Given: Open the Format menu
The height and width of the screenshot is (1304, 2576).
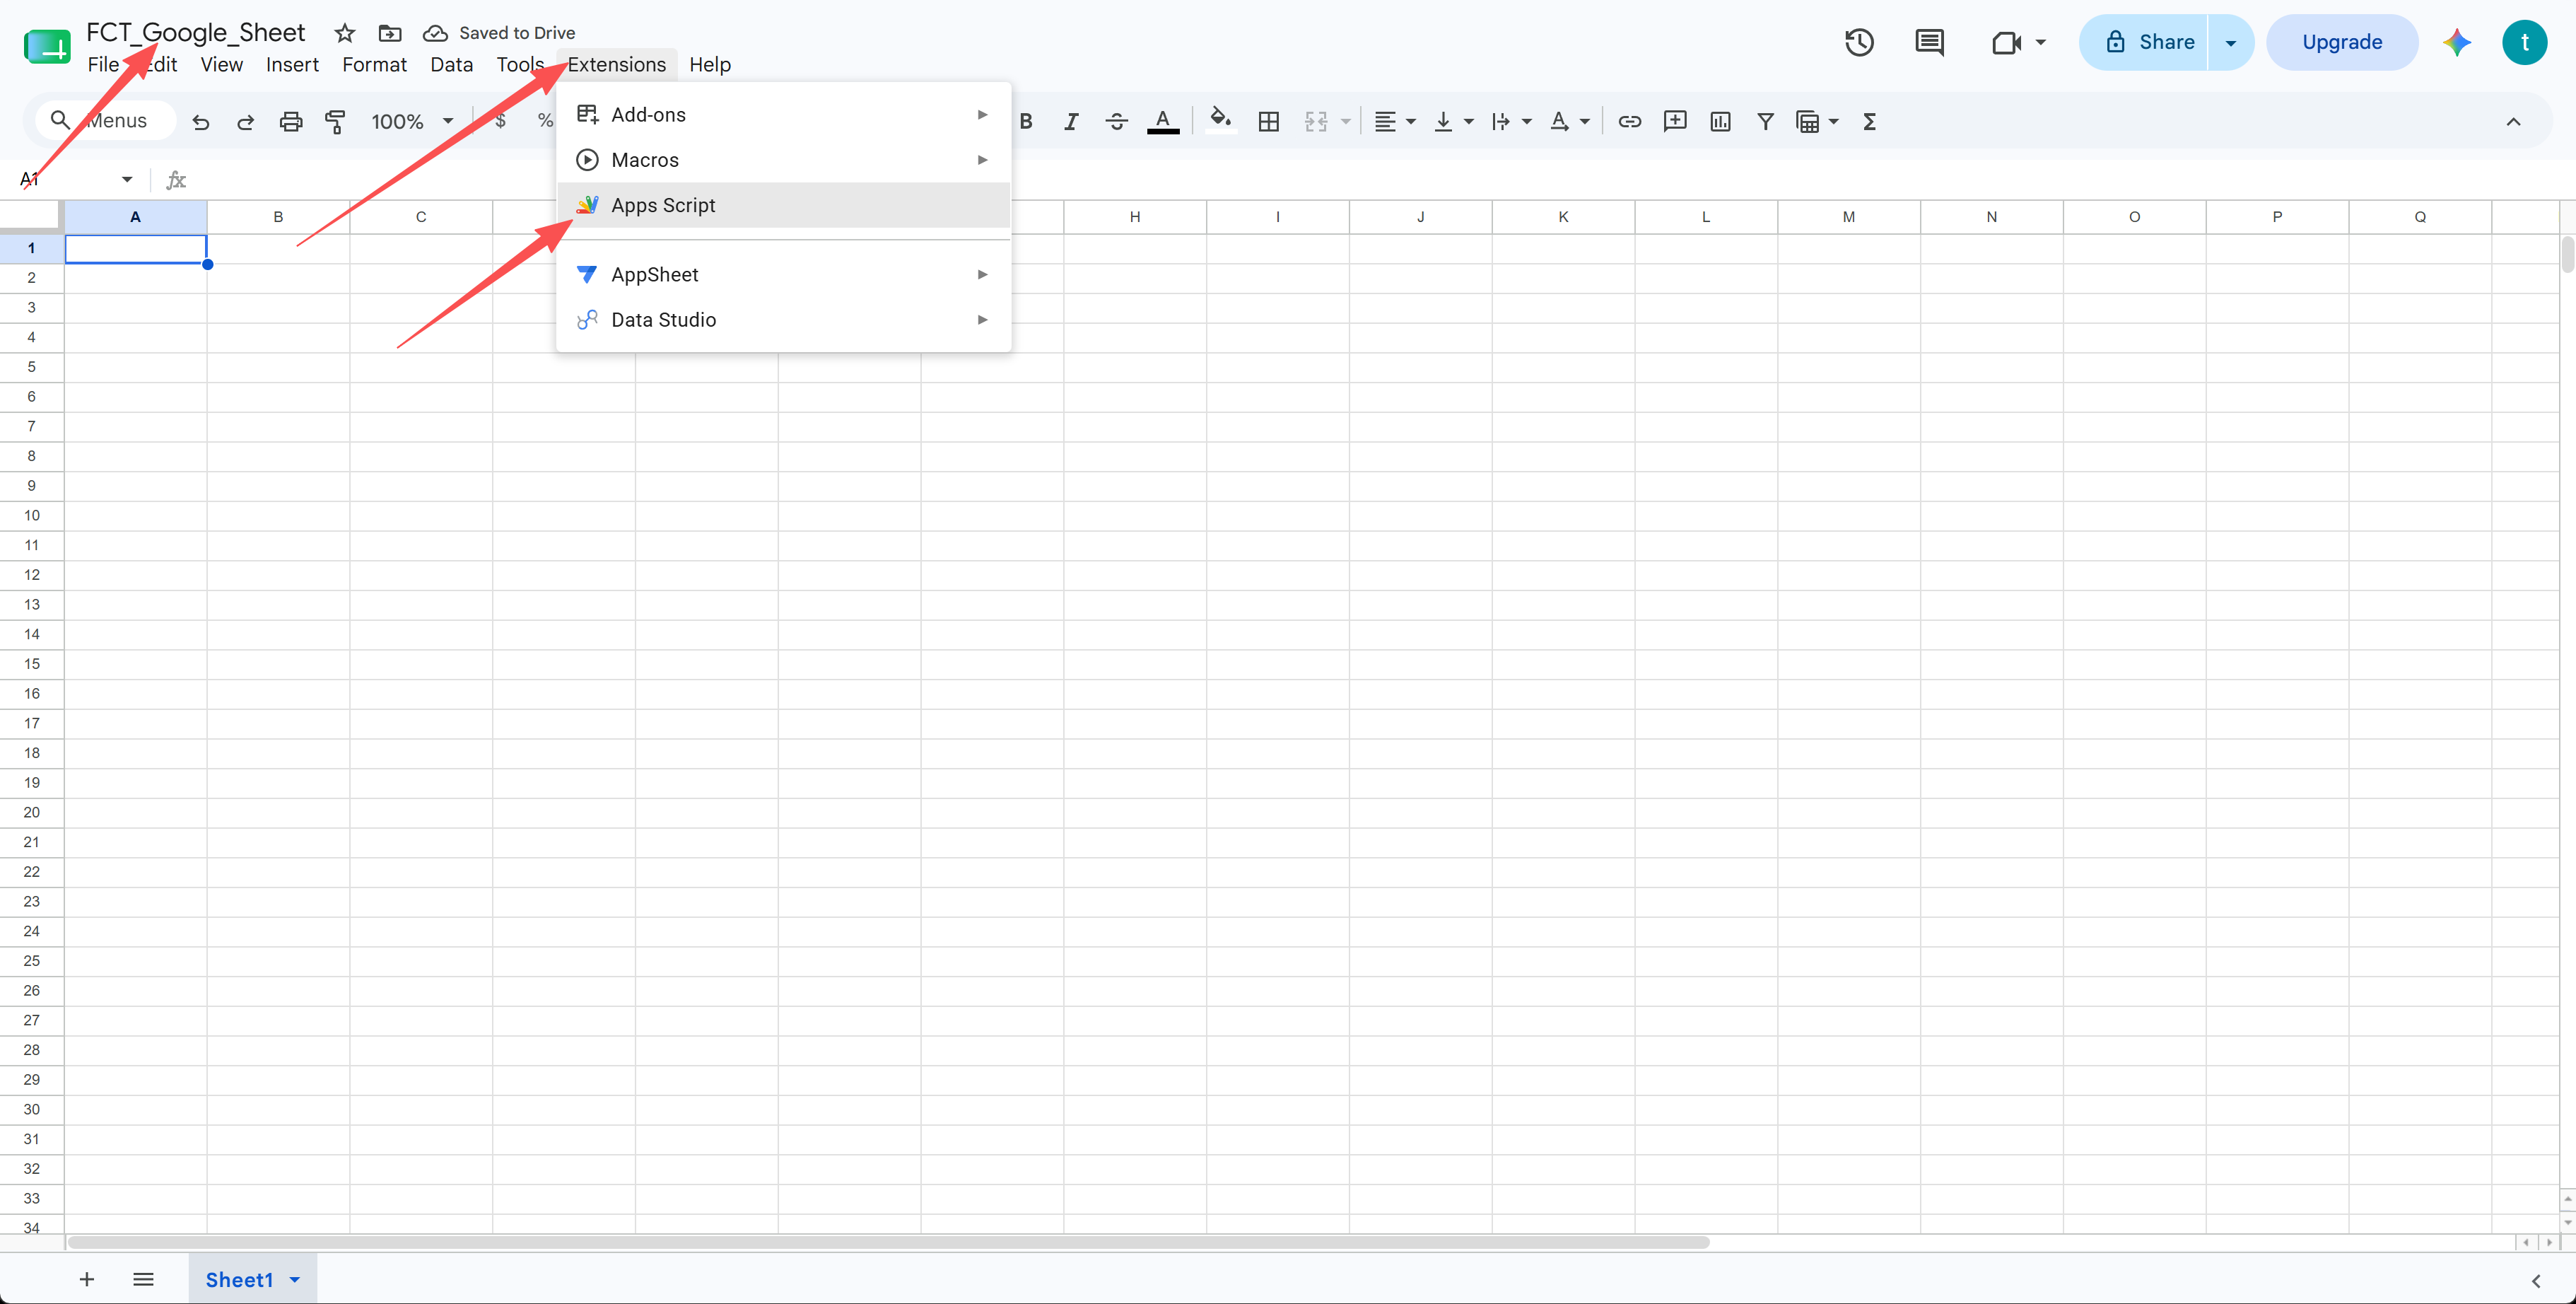Looking at the screenshot, I should tap(374, 65).
